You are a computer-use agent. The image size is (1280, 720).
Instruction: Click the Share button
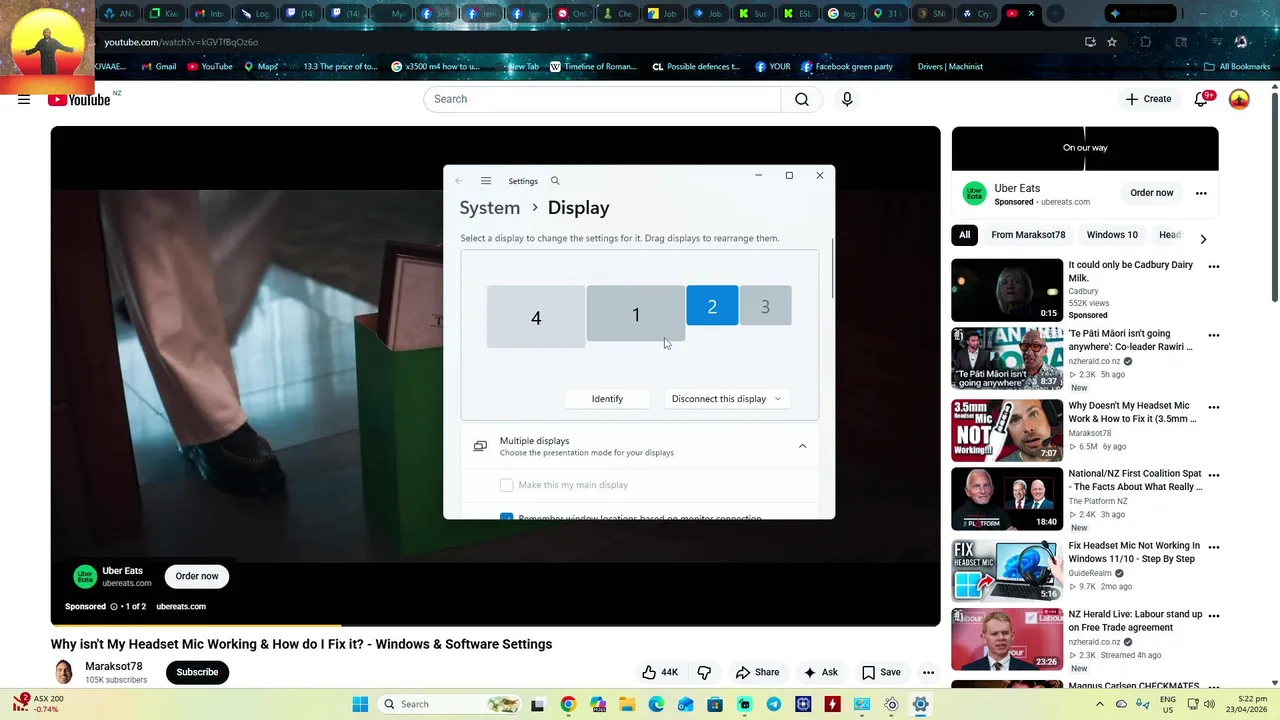[757, 672]
